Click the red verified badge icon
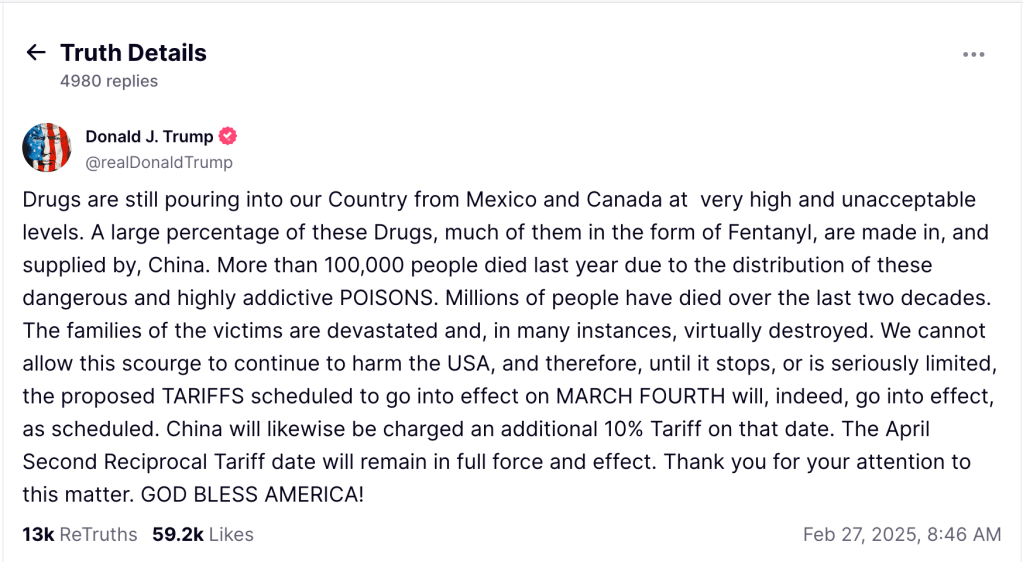 click(x=228, y=137)
